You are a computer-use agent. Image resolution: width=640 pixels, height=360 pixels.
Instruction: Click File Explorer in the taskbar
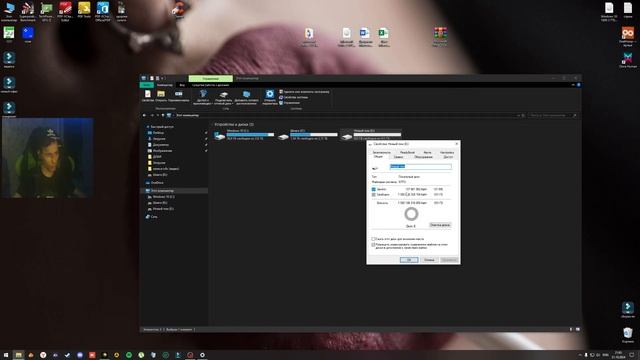(18, 355)
